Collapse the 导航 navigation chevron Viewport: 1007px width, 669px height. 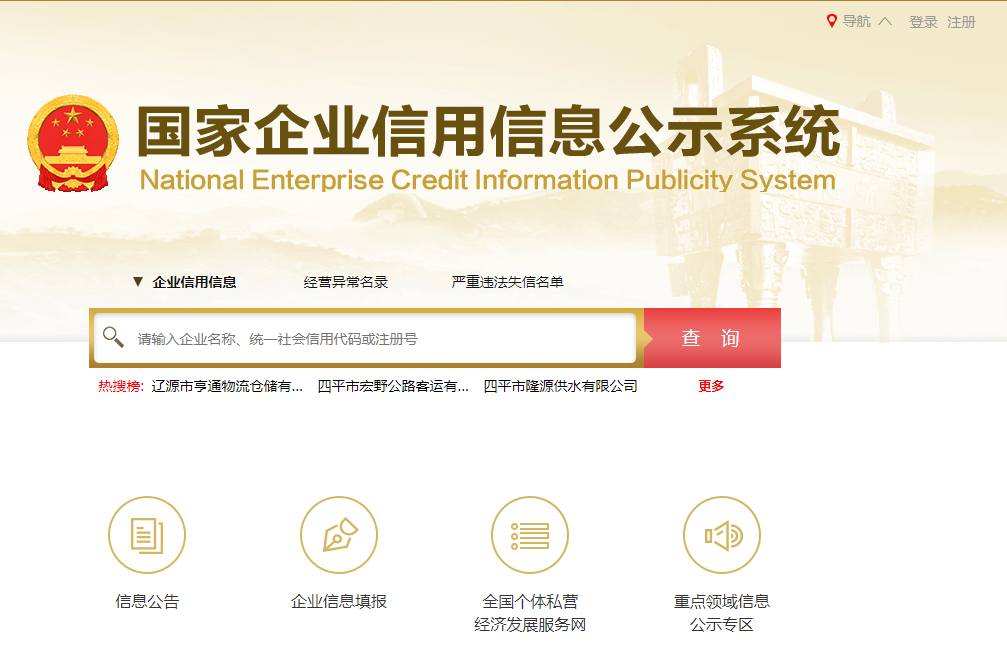pos(886,19)
